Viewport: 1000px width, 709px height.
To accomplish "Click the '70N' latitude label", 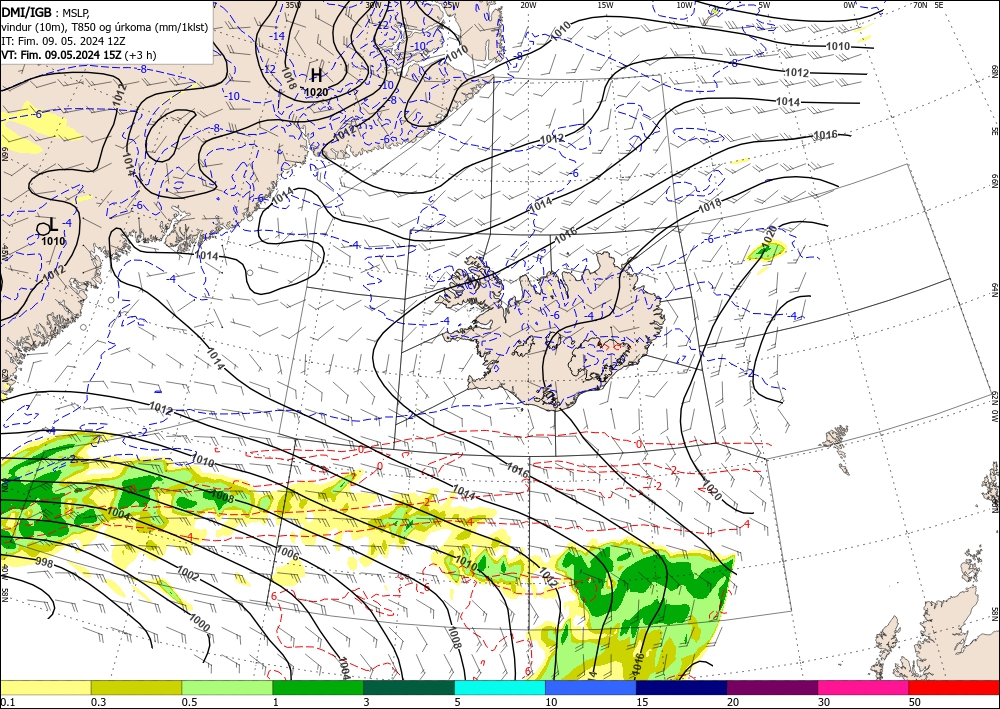I will pyautogui.click(x=920, y=5).
